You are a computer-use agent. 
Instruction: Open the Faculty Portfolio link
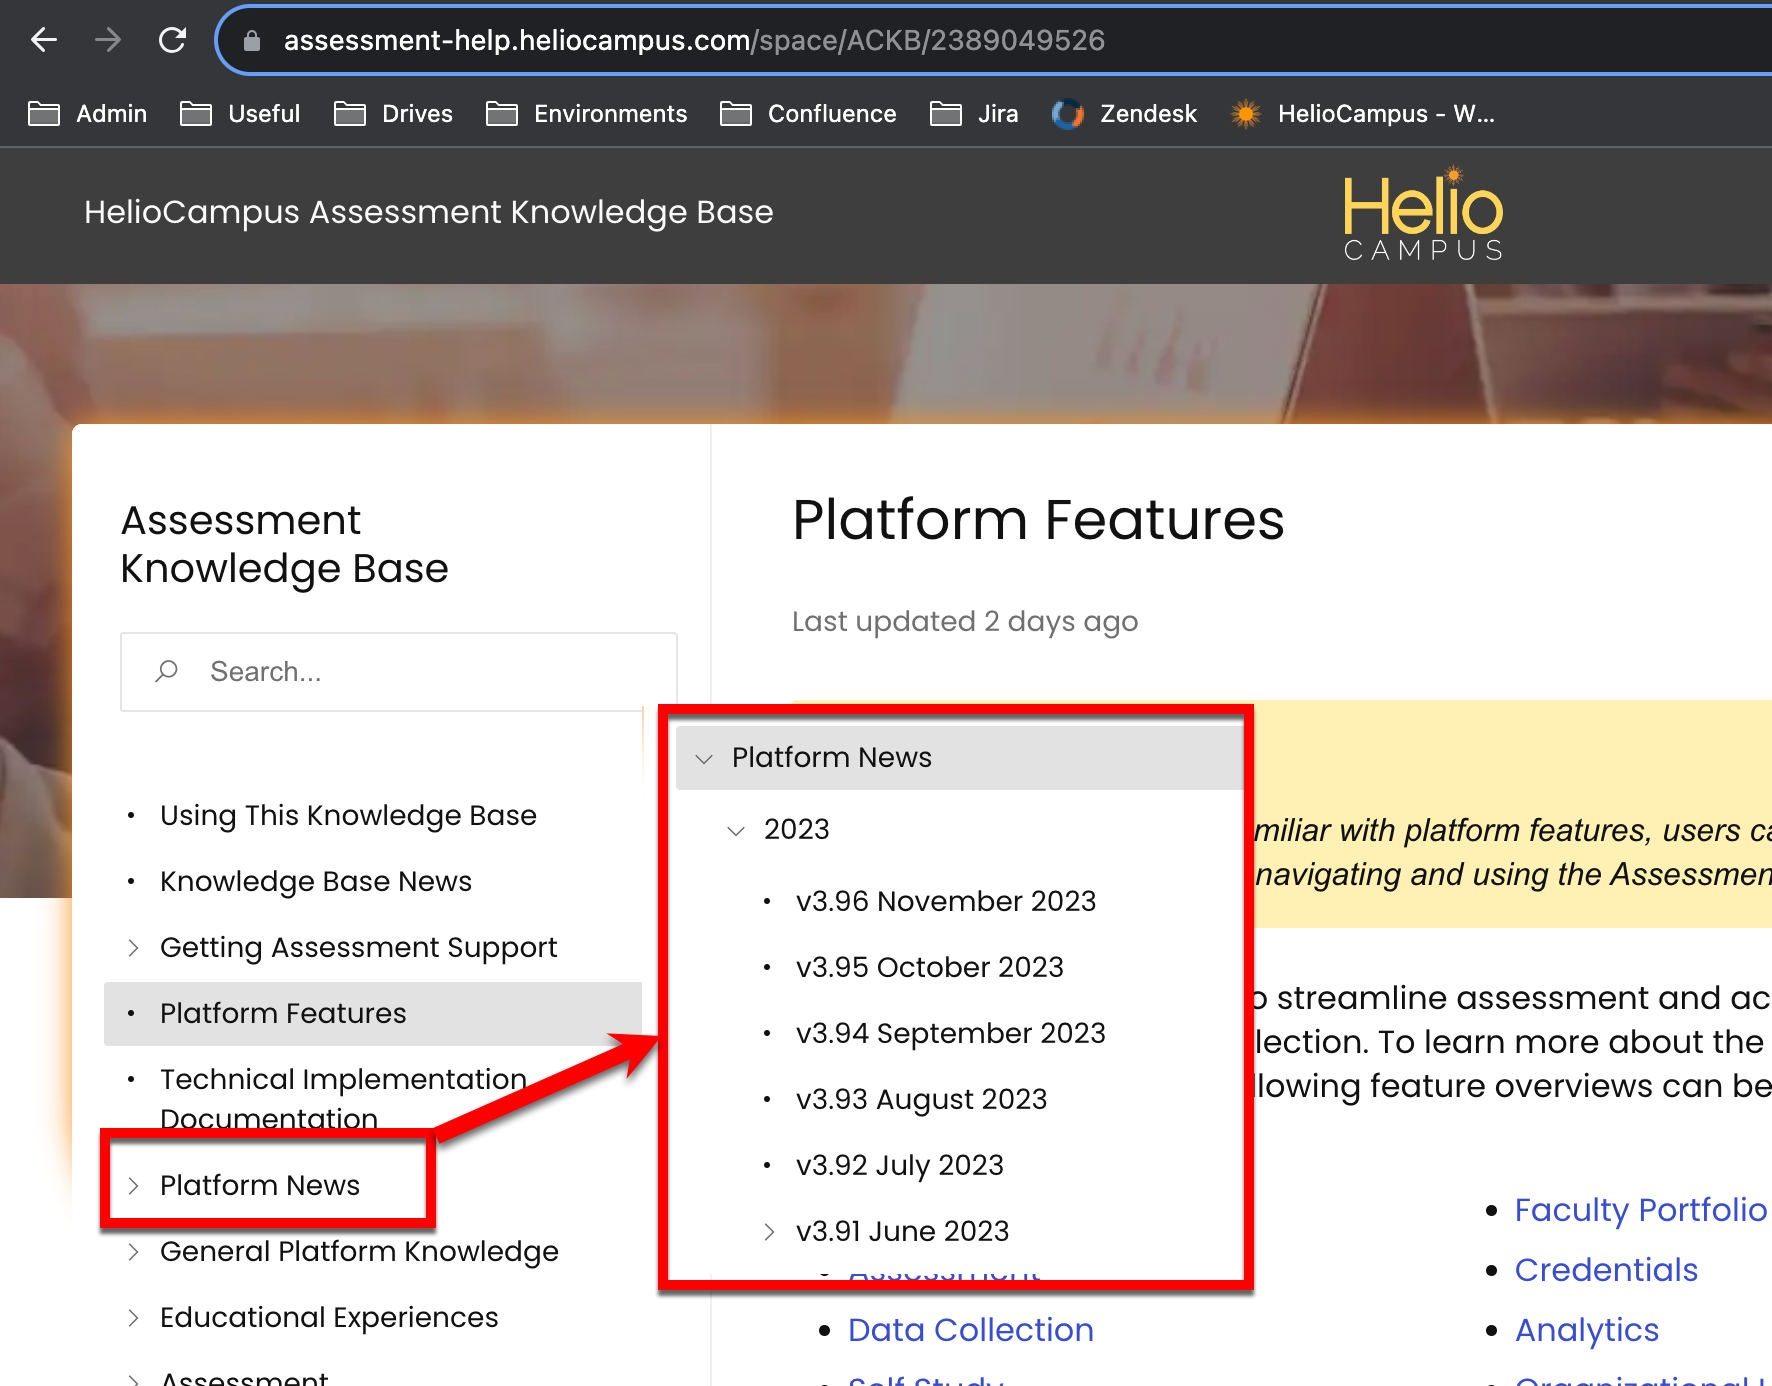point(1640,1209)
